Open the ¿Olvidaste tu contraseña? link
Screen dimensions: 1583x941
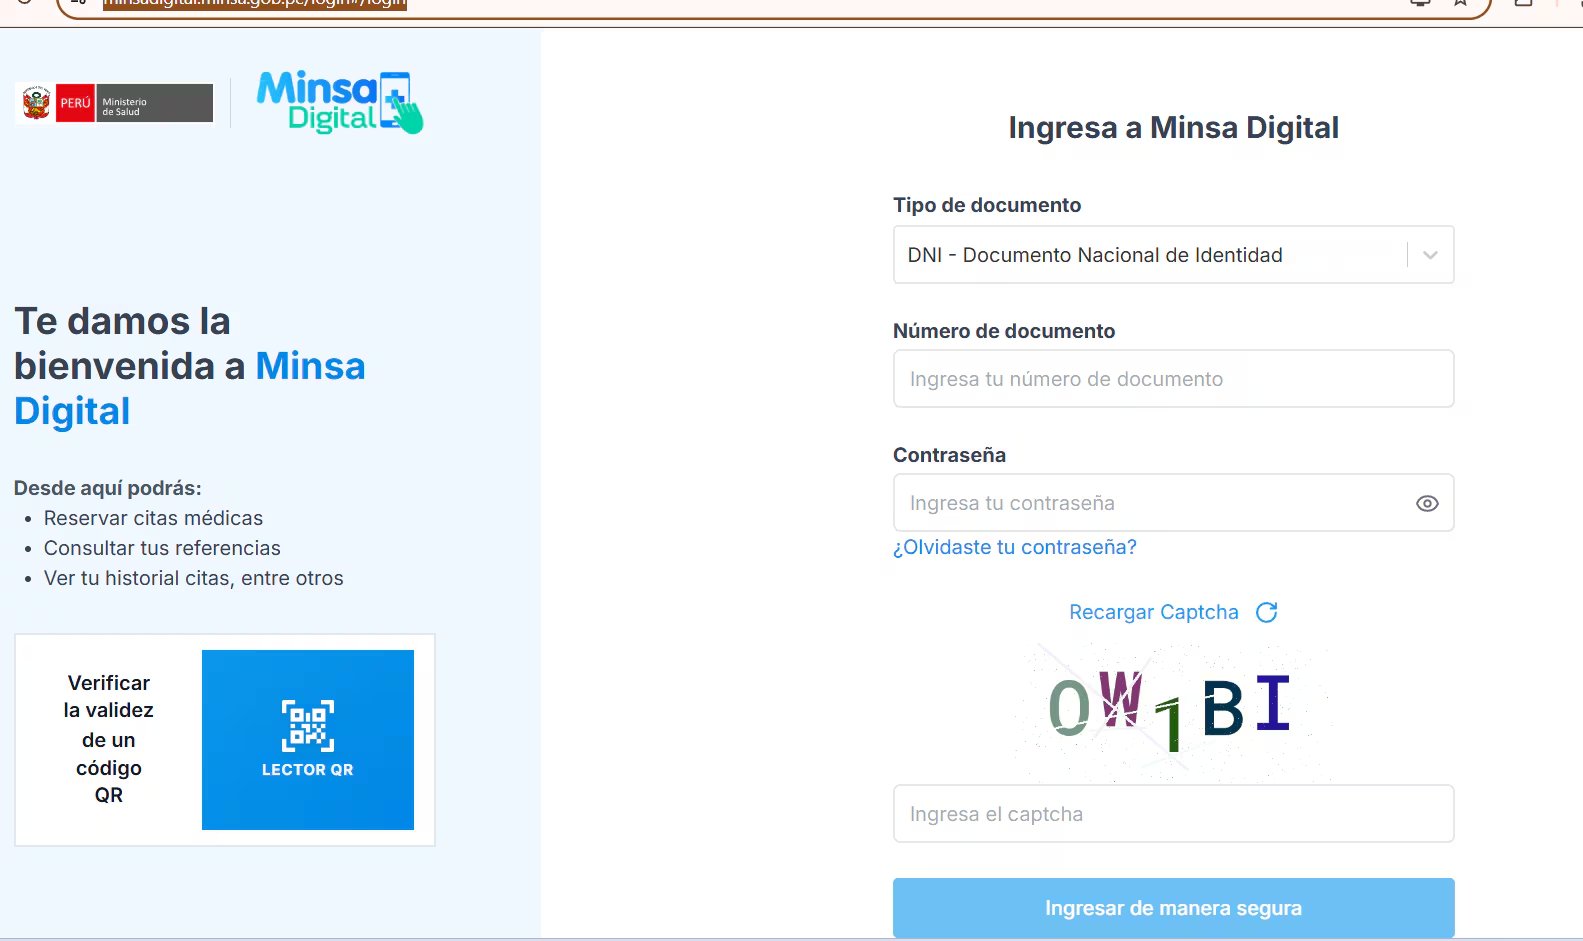(x=1014, y=547)
